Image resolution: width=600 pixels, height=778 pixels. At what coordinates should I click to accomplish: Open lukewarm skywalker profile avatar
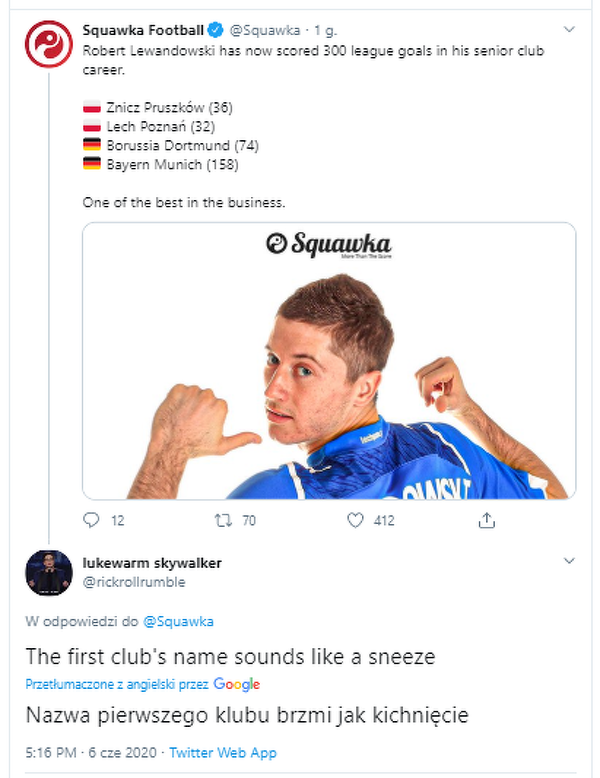(48, 572)
